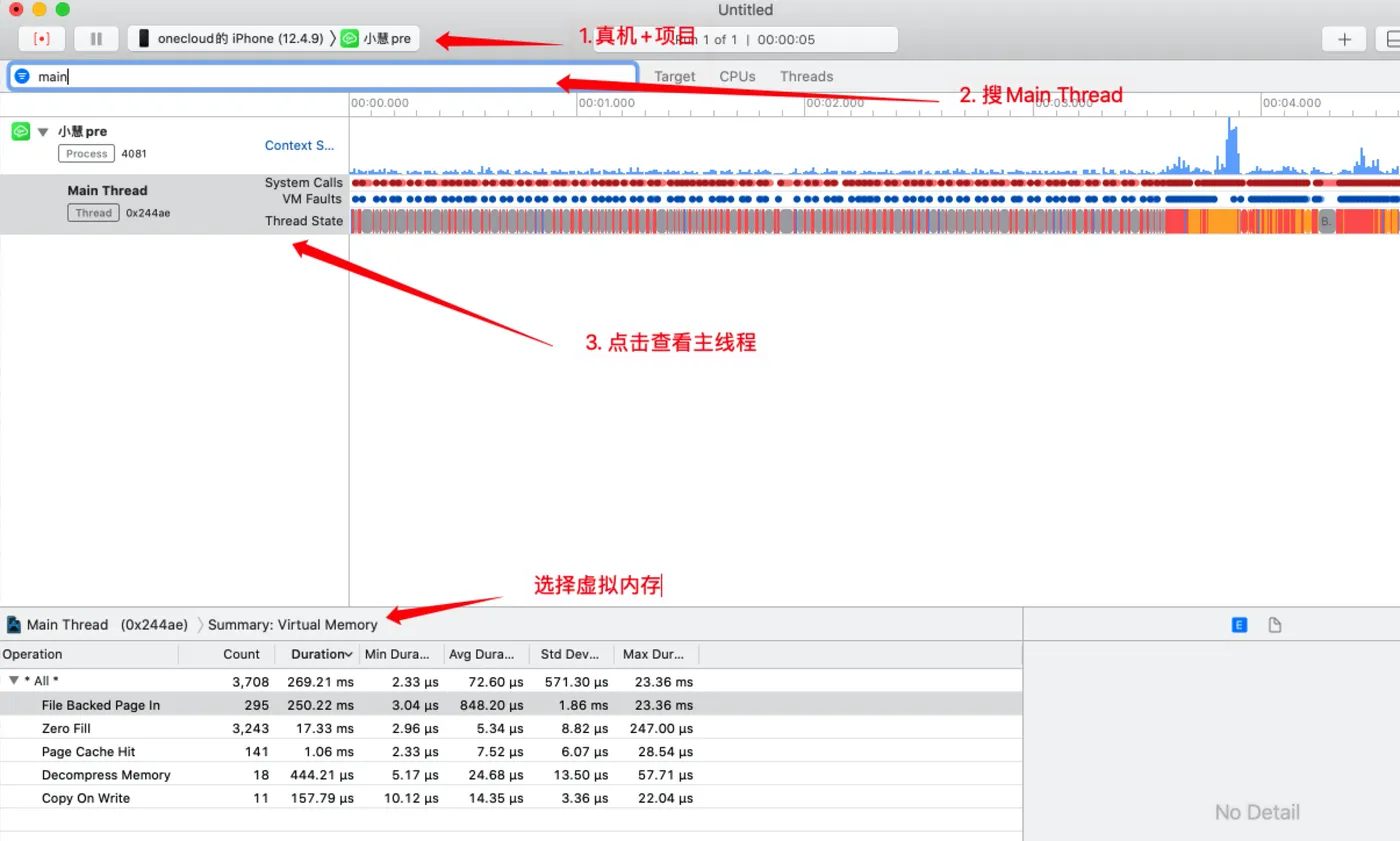Click the Std Dev... column header

click(572, 654)
